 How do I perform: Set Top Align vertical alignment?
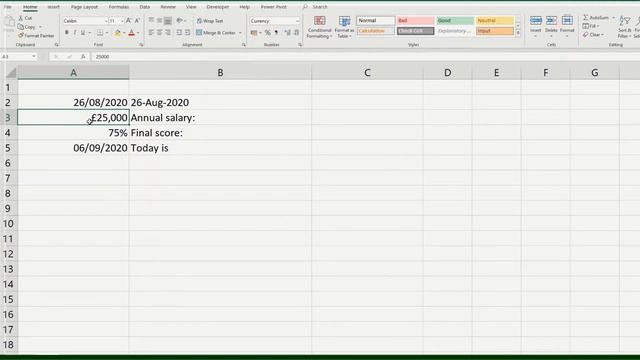(151, 20)
